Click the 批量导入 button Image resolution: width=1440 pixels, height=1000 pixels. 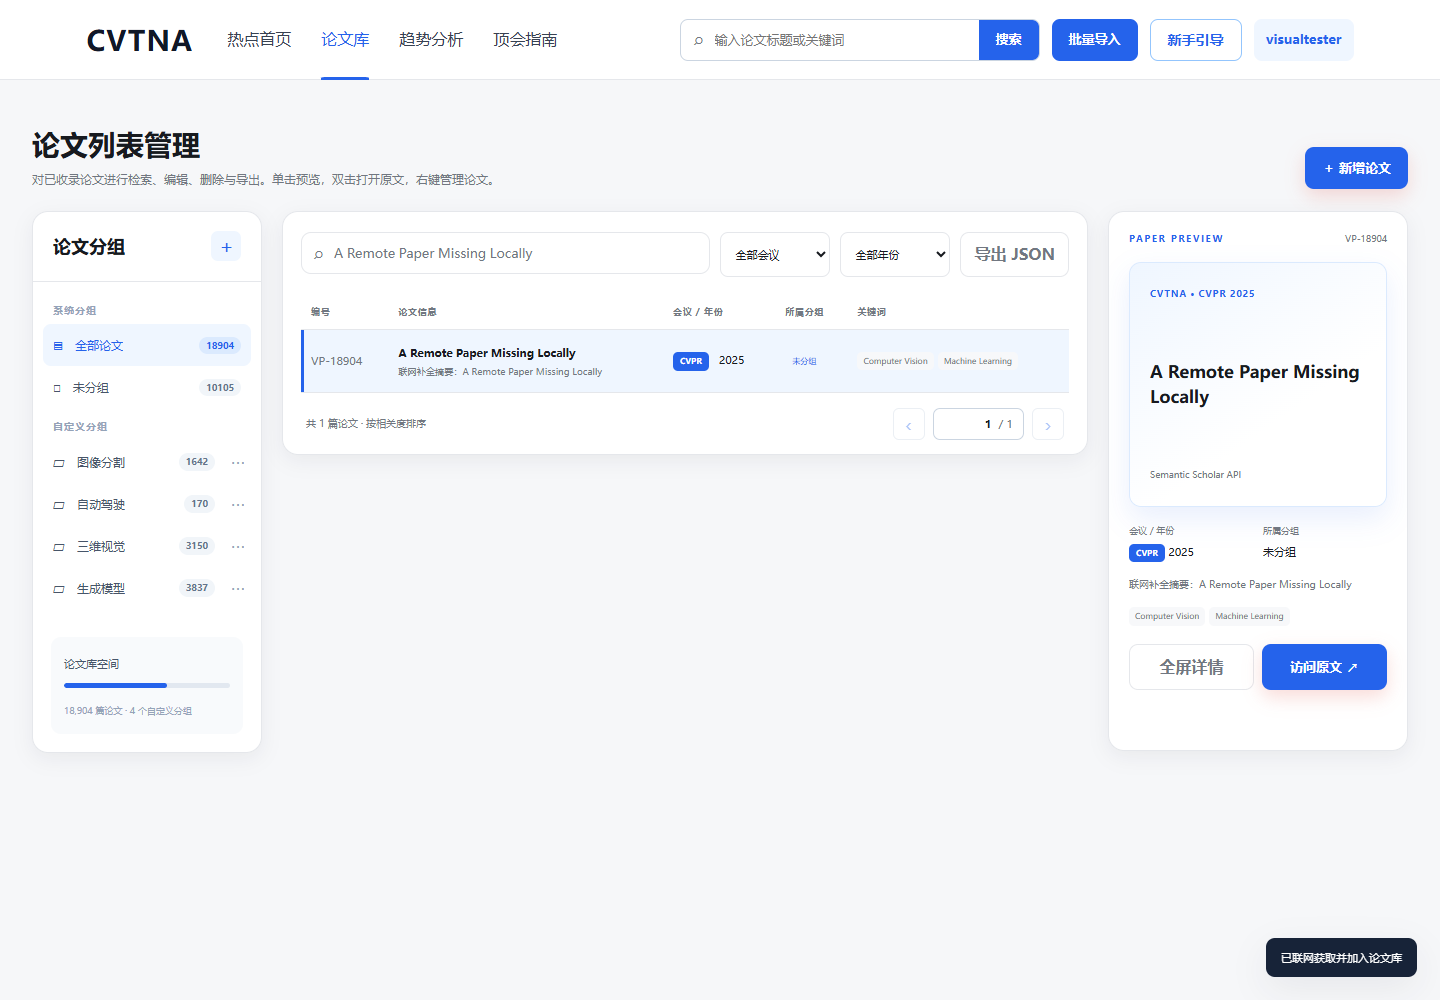click(1095, 40)
